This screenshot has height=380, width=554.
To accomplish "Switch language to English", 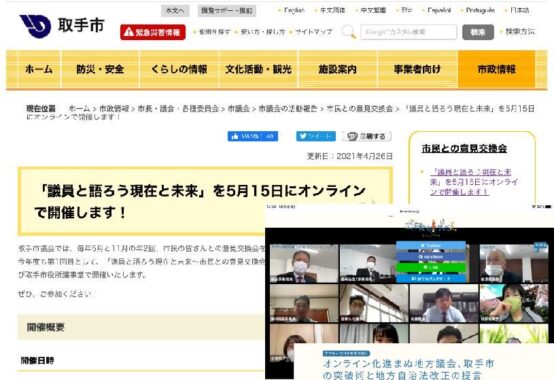I will [x=294, y=10].
